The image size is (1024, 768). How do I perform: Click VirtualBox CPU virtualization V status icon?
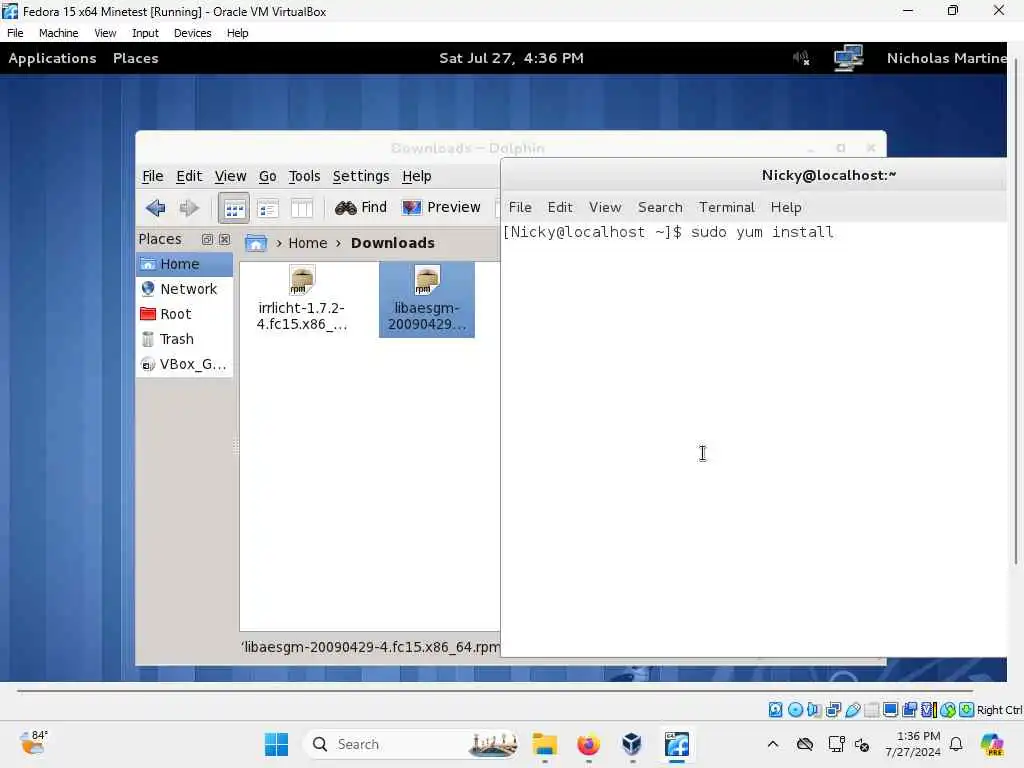[x=929, y=710]
